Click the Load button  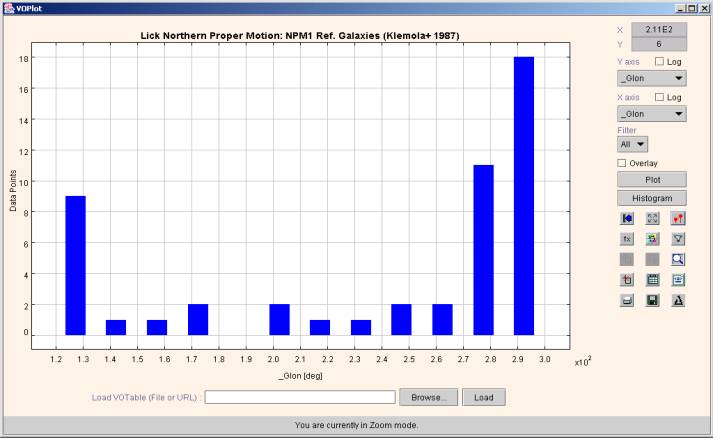click(x=483, y=397)
